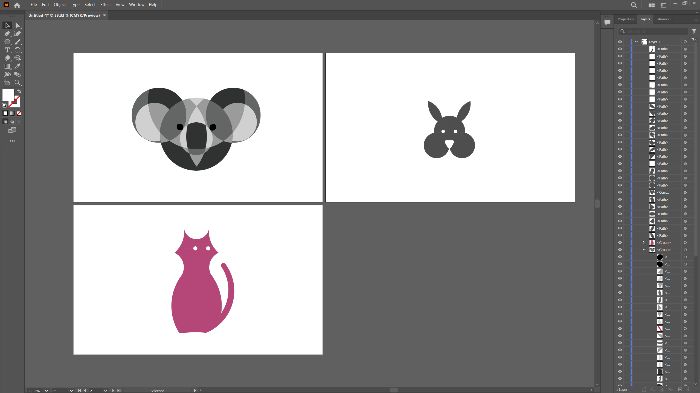Select the open document tab

point(64,15)
